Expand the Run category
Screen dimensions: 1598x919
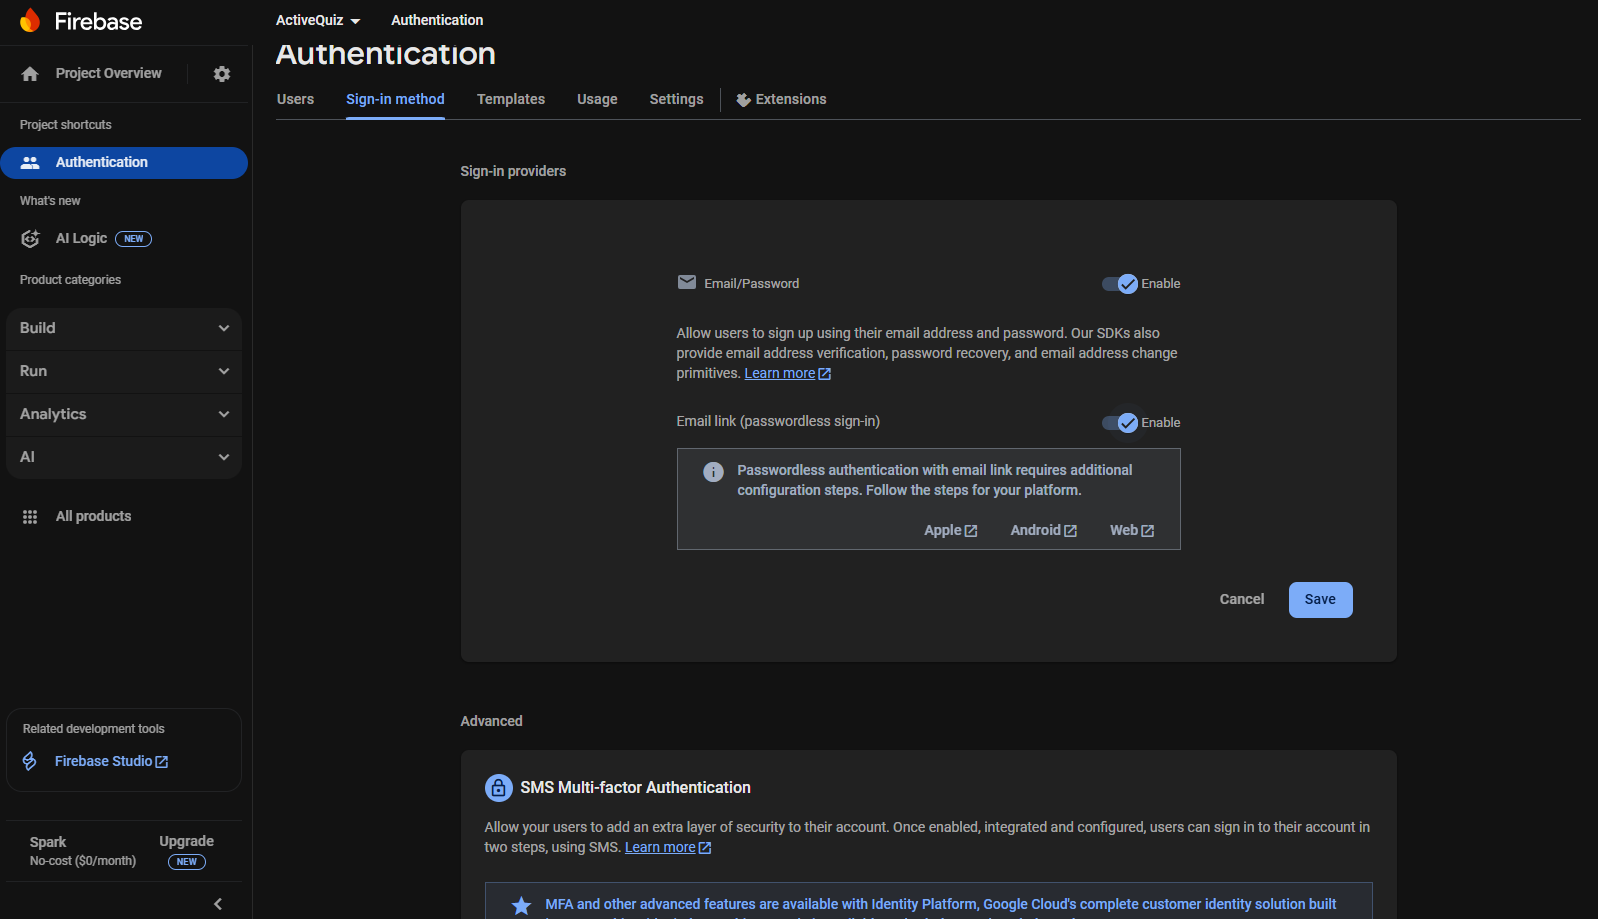tap(124, 371)
